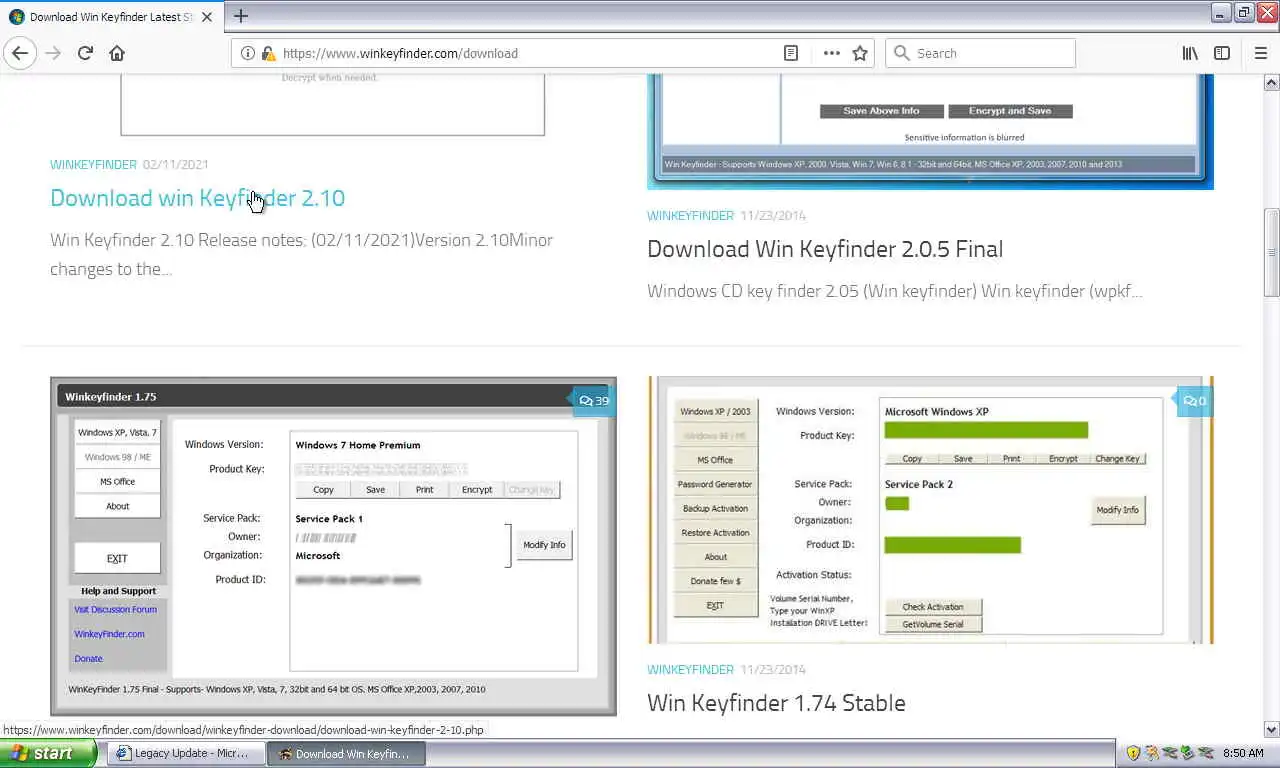Image resolution: width=1280 pixels, height=768 pixels.
Task: Bookmark this page with star icon
Action: 860,53
